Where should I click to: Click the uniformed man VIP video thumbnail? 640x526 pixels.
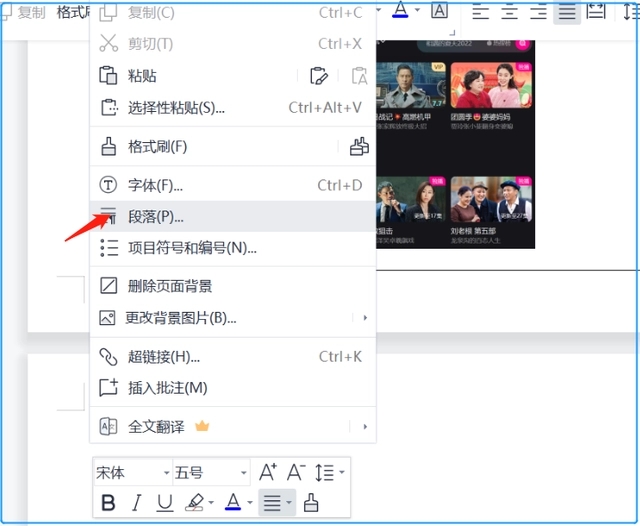tap(411, 85)
